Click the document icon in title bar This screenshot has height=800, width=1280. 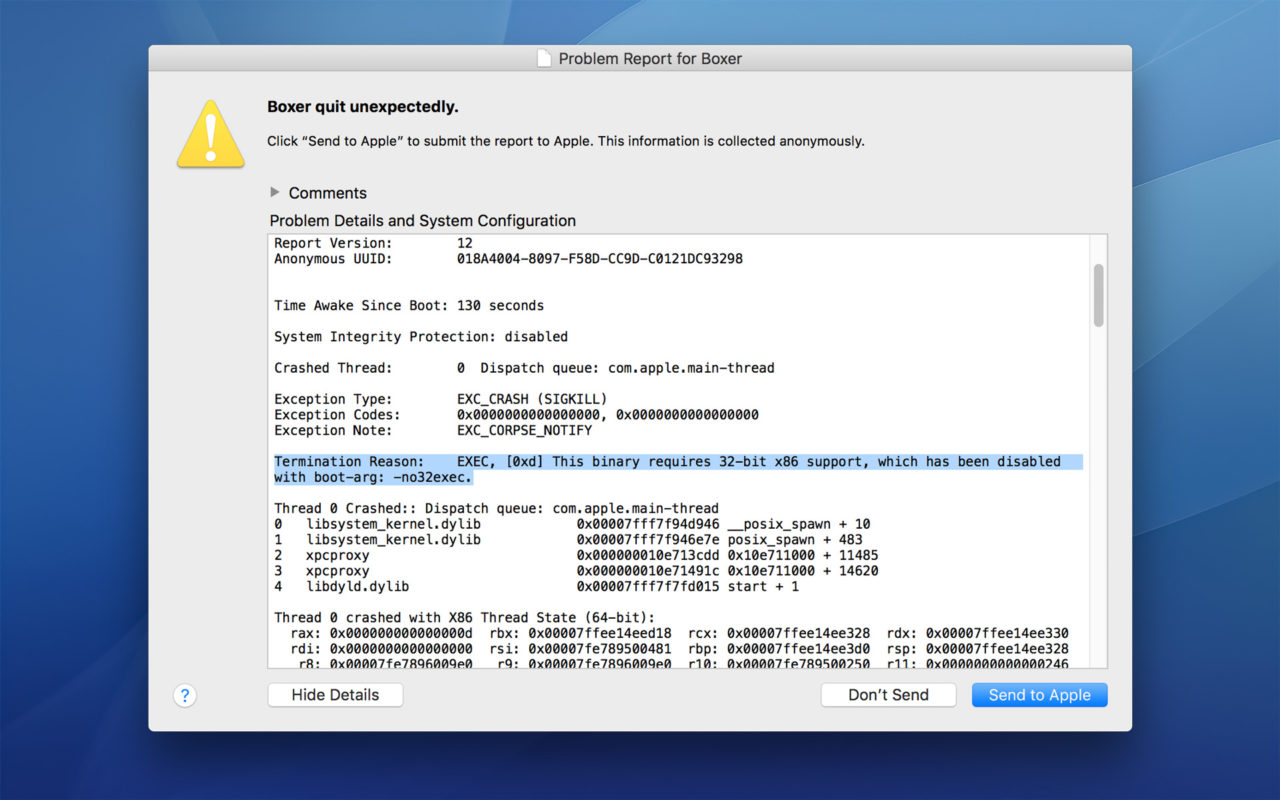[544, 58]
